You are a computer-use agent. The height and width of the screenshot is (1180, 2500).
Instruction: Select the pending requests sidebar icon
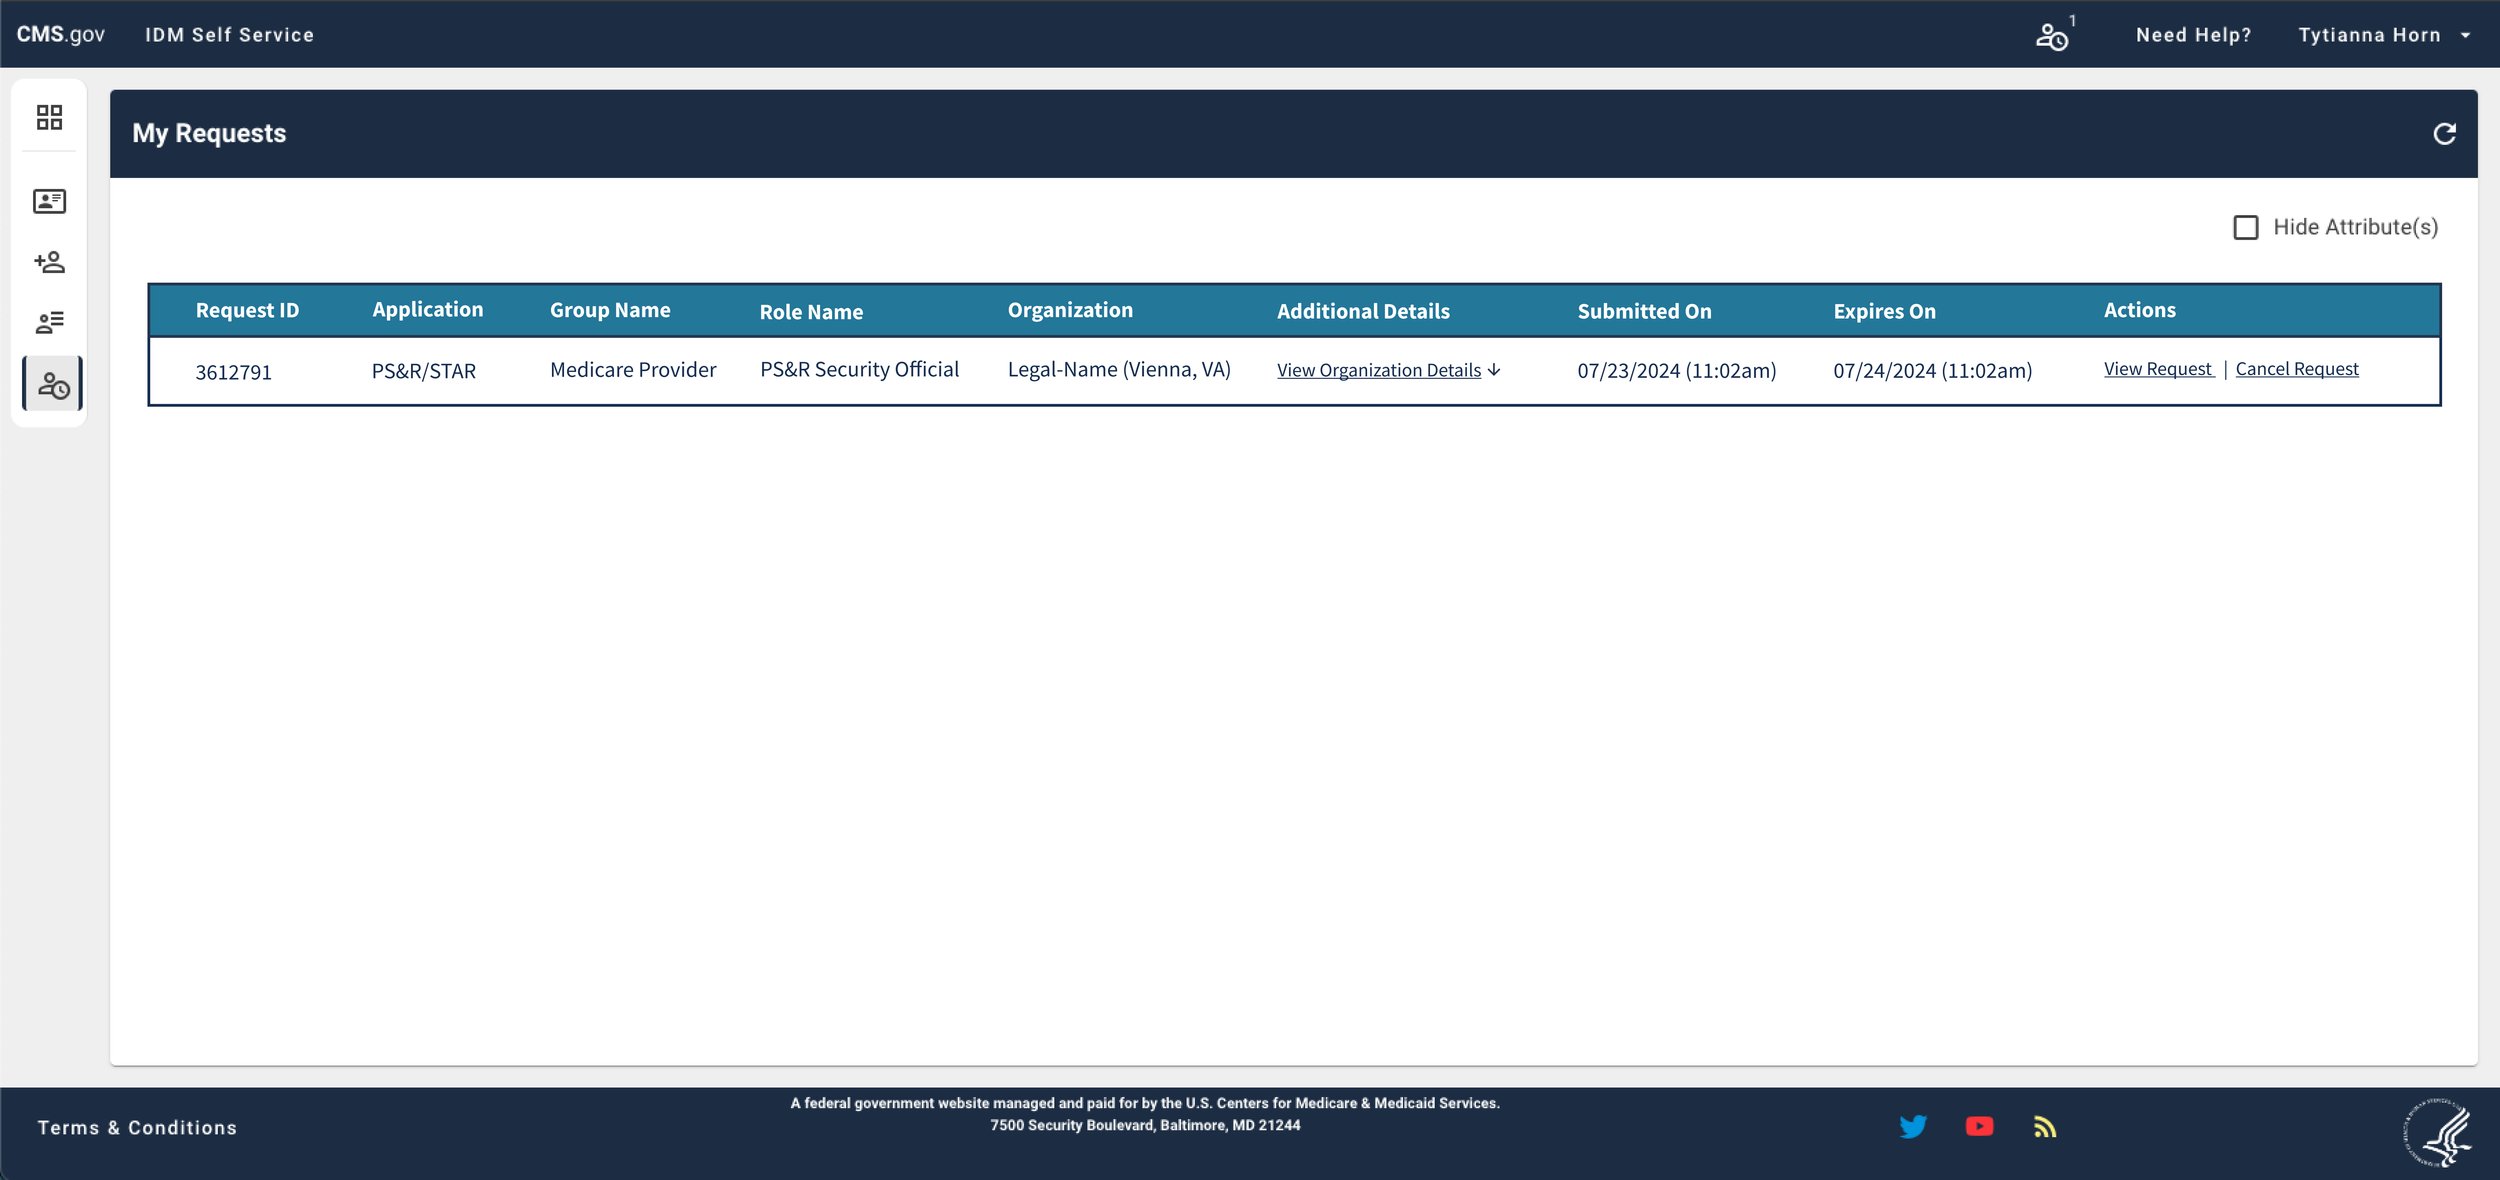[52, 384]
